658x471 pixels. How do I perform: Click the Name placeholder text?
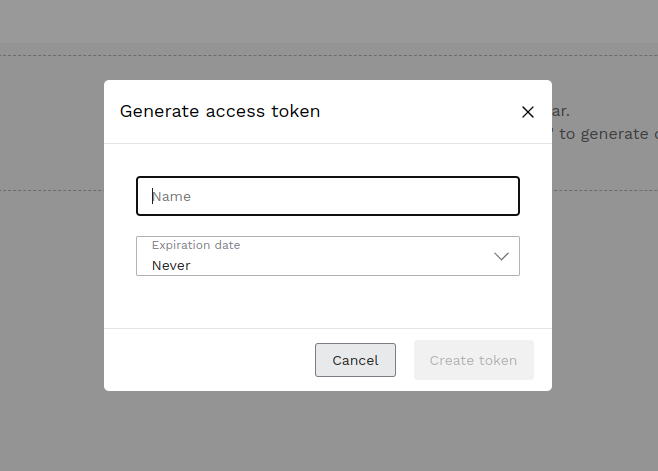point(172,196)
